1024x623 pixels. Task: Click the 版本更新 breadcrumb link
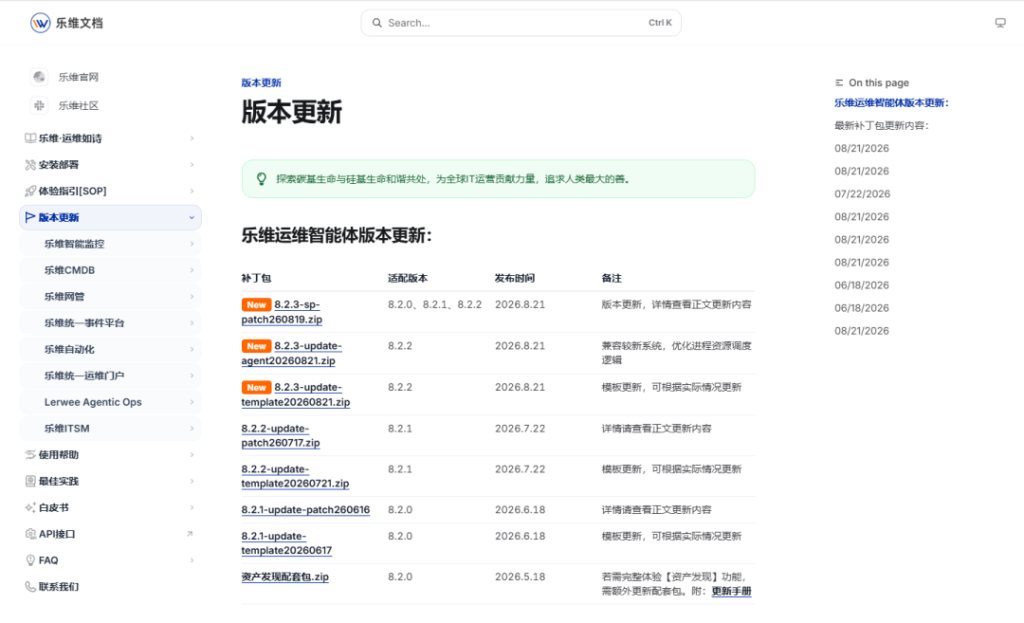click(261, 83)
